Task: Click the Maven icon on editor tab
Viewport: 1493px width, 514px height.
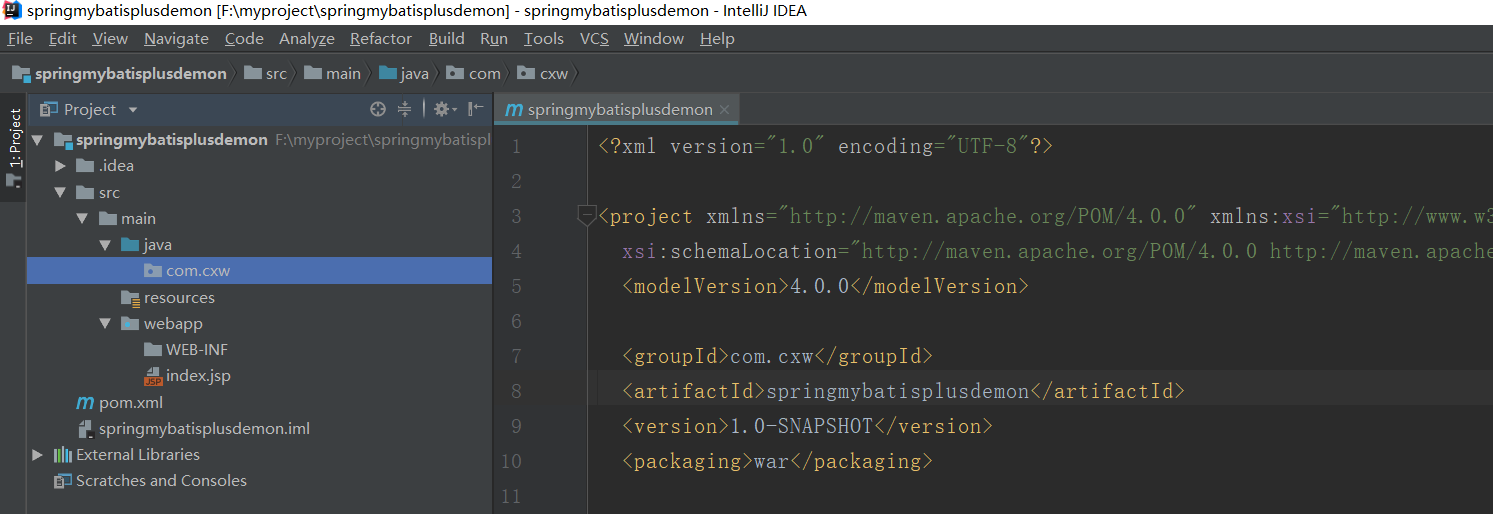Action: pyautogui.click(x=514, y=109)
